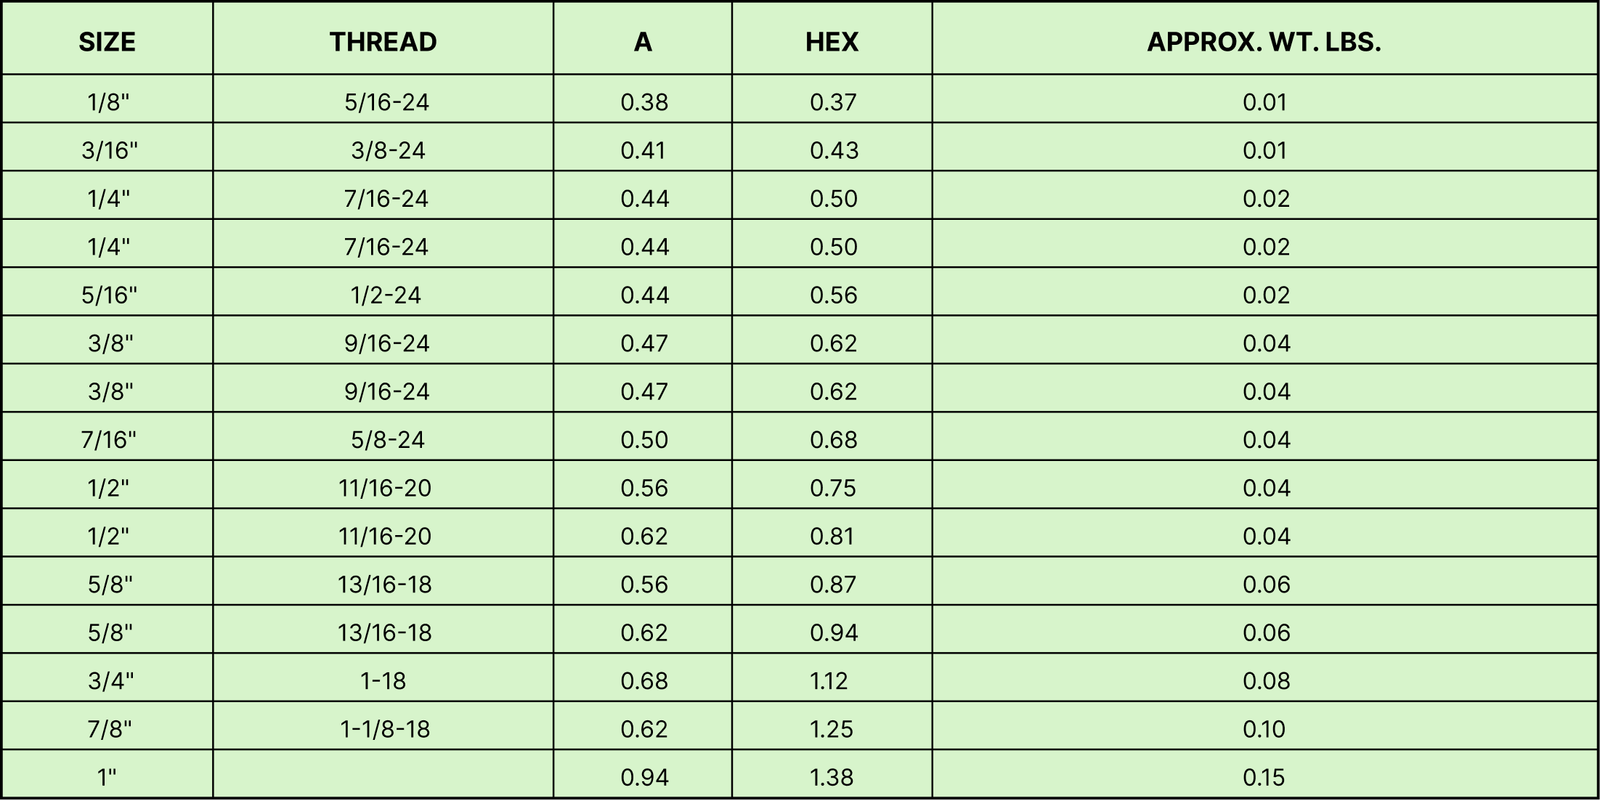This screenshot has width=1600, height=800.
Task: Click the 3/8-24 thread cell
Action: [x=383, y=149]
